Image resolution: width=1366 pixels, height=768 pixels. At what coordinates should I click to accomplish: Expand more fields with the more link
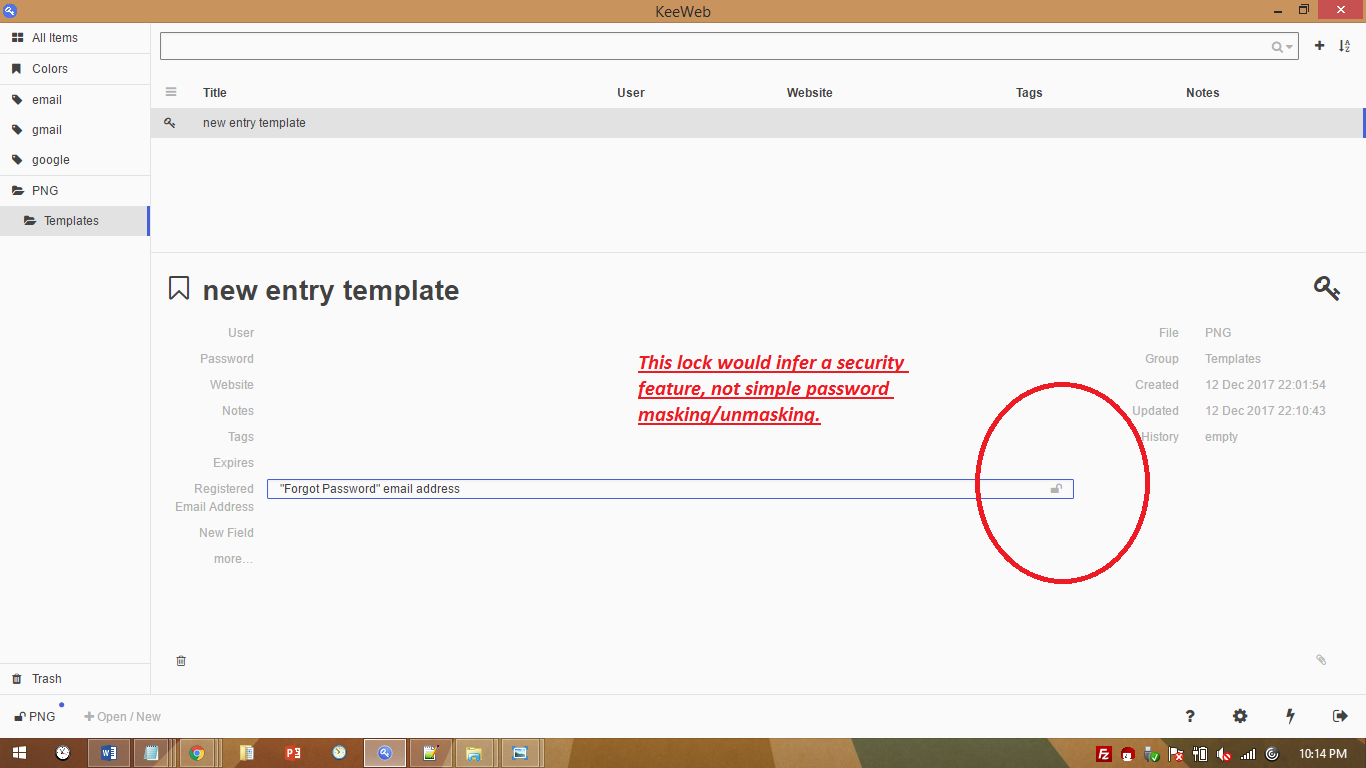click(x=232, y=559)
